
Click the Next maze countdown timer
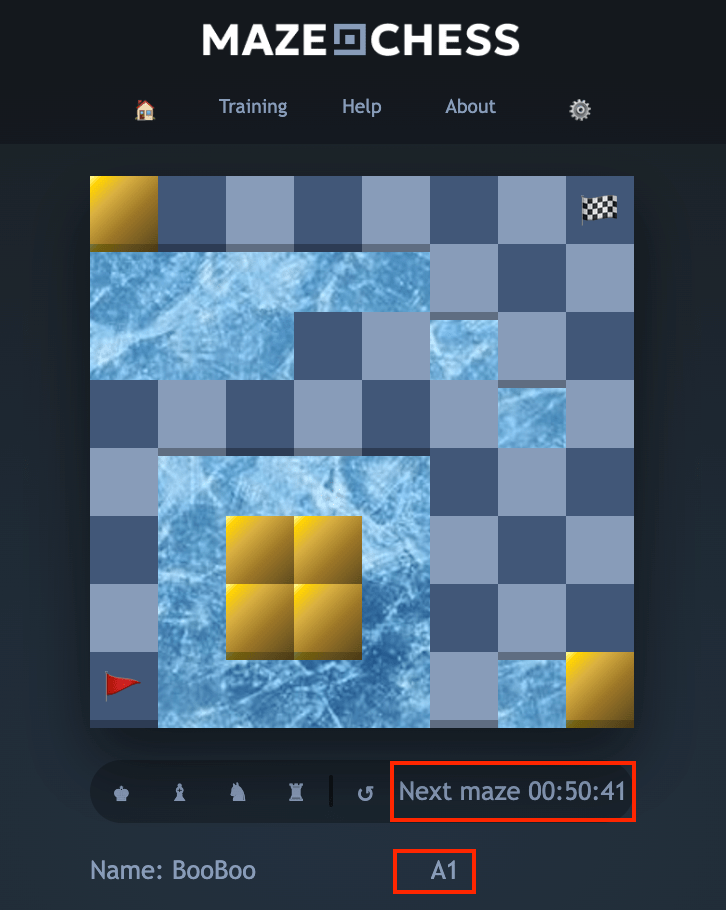coord(512,792)
